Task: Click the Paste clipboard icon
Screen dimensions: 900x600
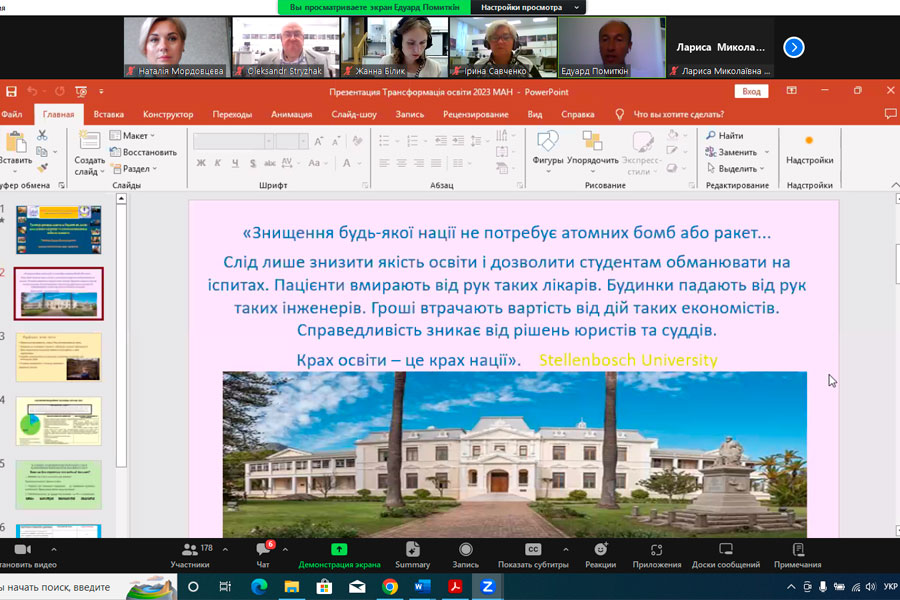Action: tap(15, 142)
